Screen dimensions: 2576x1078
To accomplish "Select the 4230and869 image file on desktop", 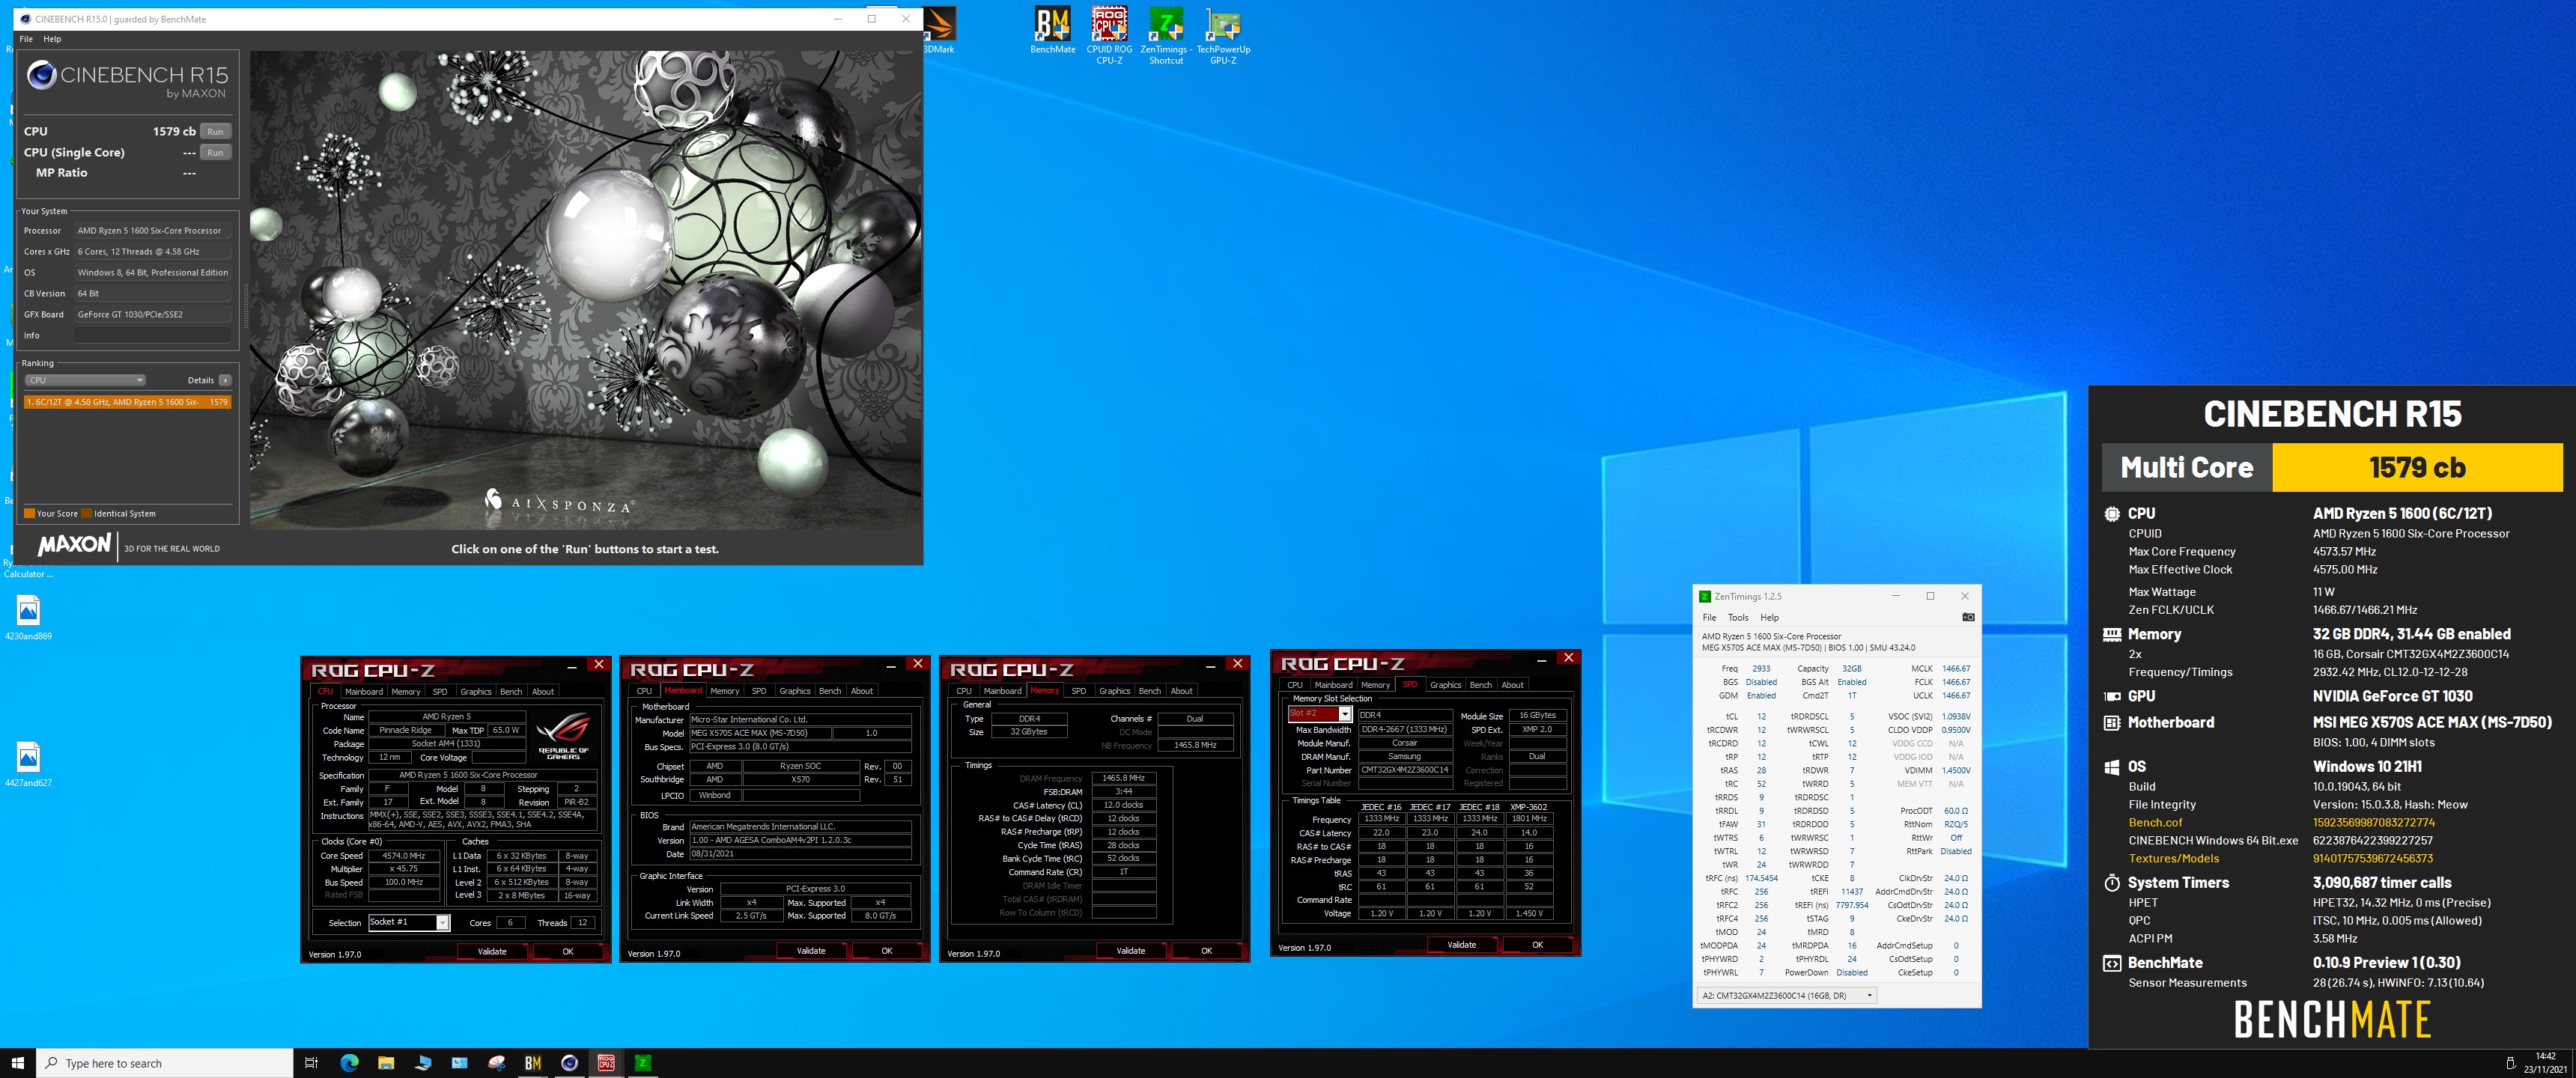I will point(28,617).
